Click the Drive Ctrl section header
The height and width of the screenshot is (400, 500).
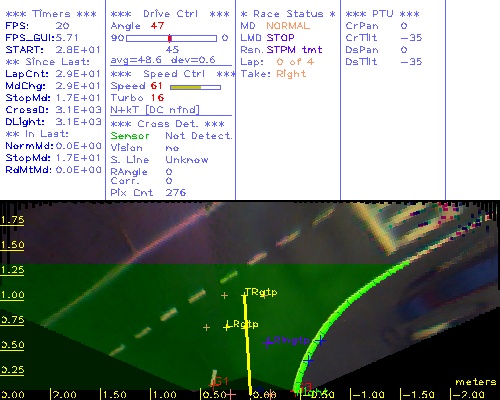(170, 14)
